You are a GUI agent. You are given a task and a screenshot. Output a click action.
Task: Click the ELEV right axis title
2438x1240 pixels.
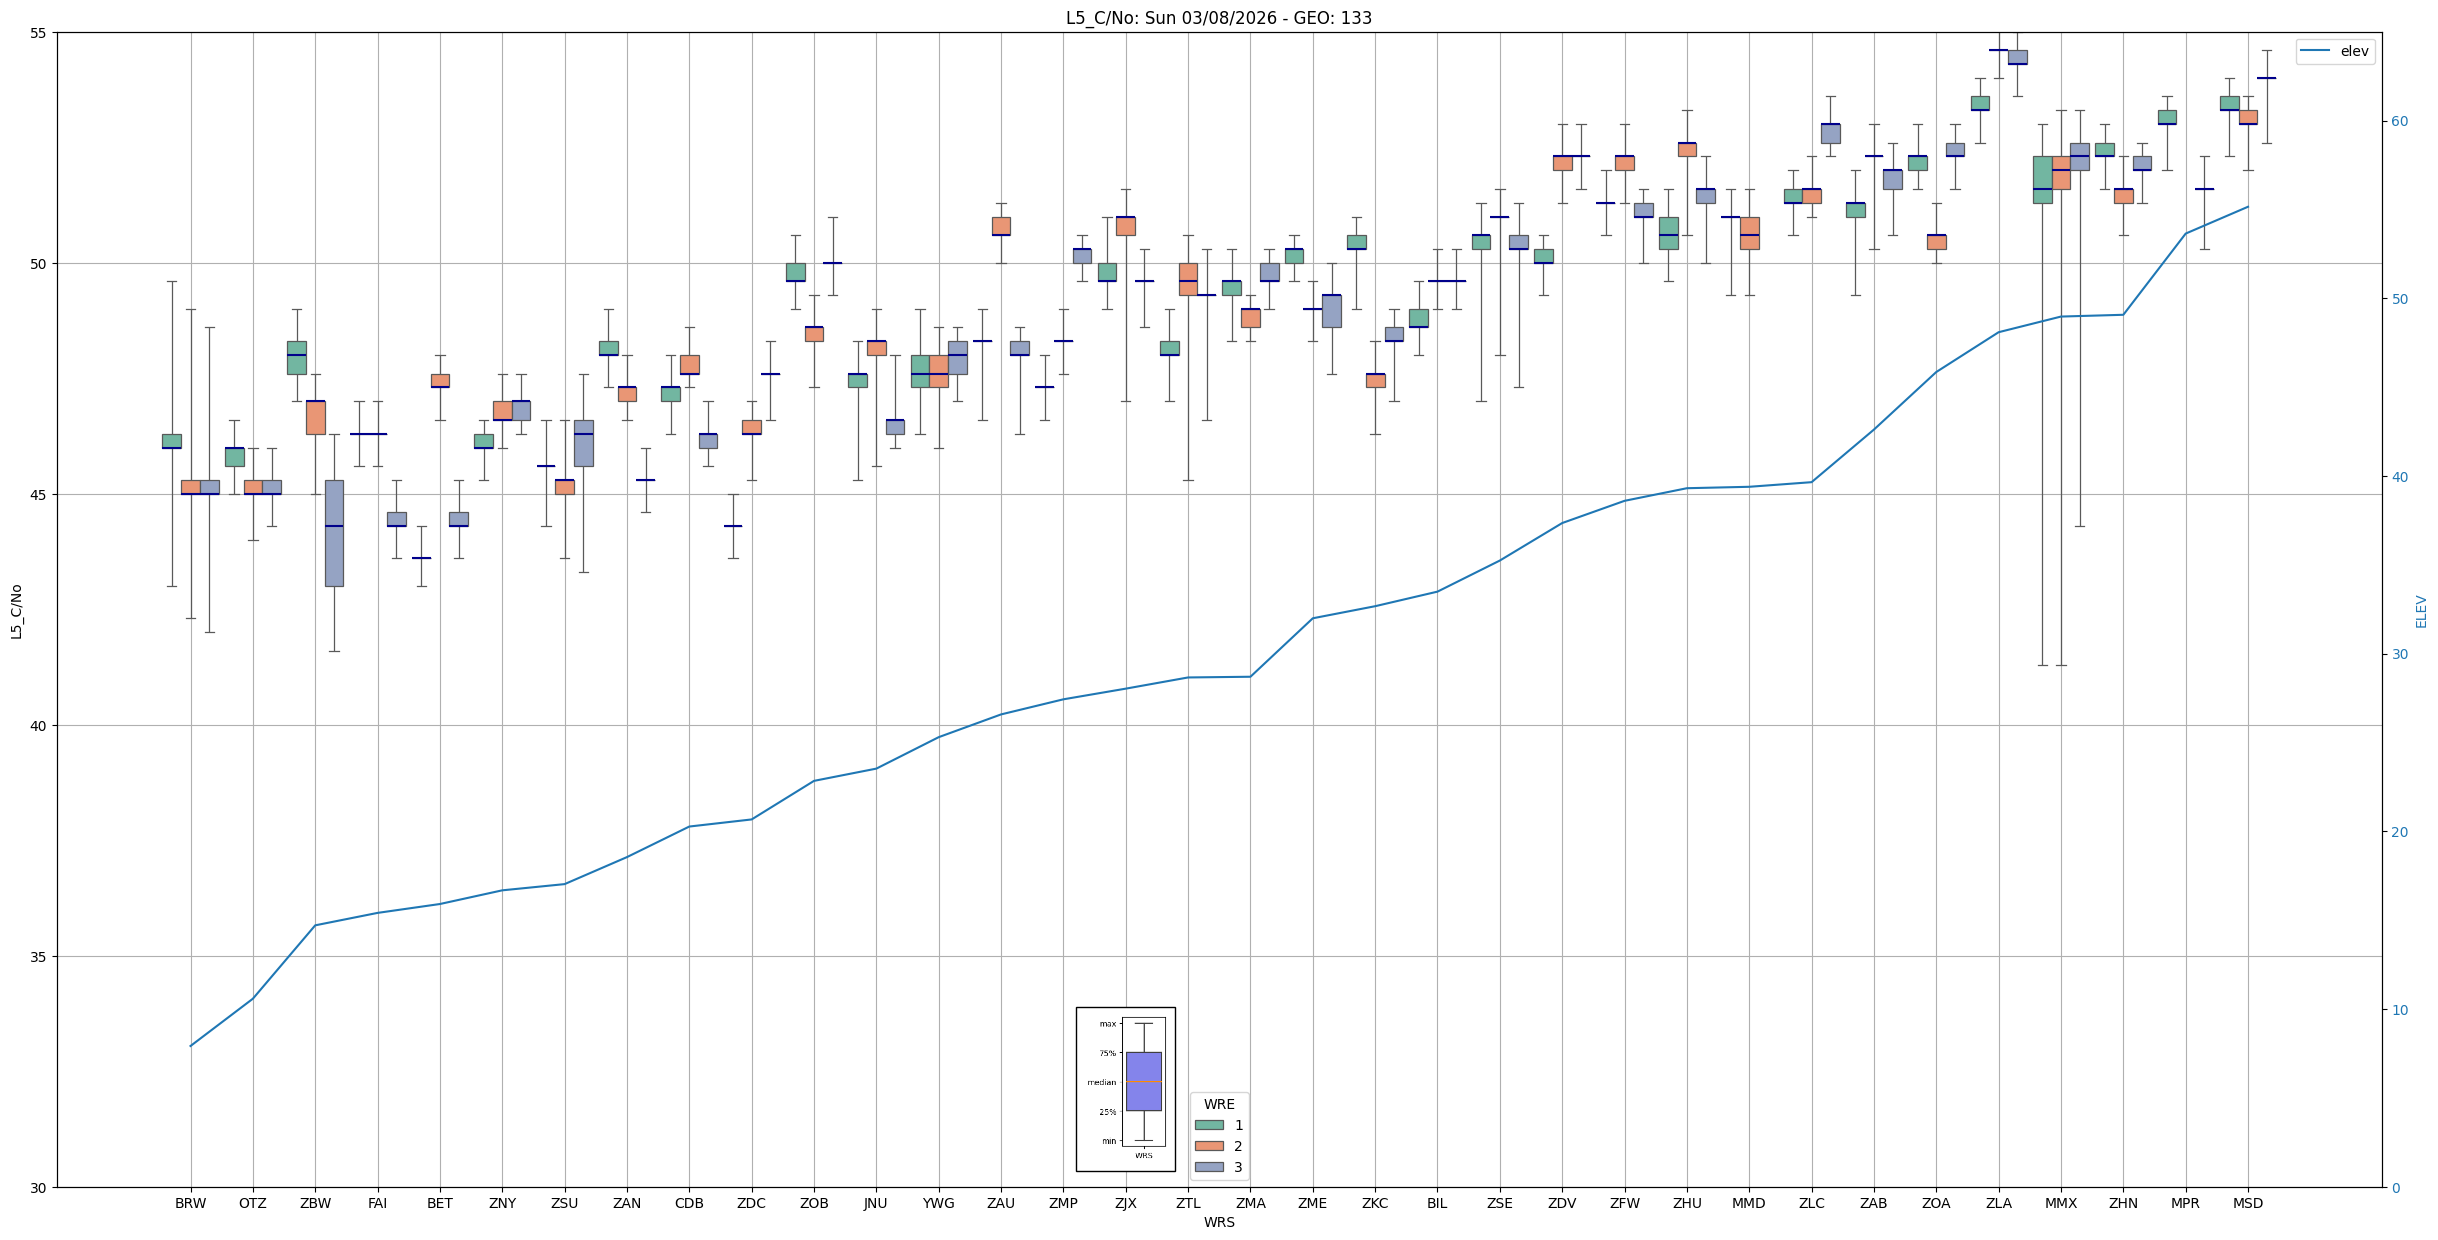[x=2421, y=611]
